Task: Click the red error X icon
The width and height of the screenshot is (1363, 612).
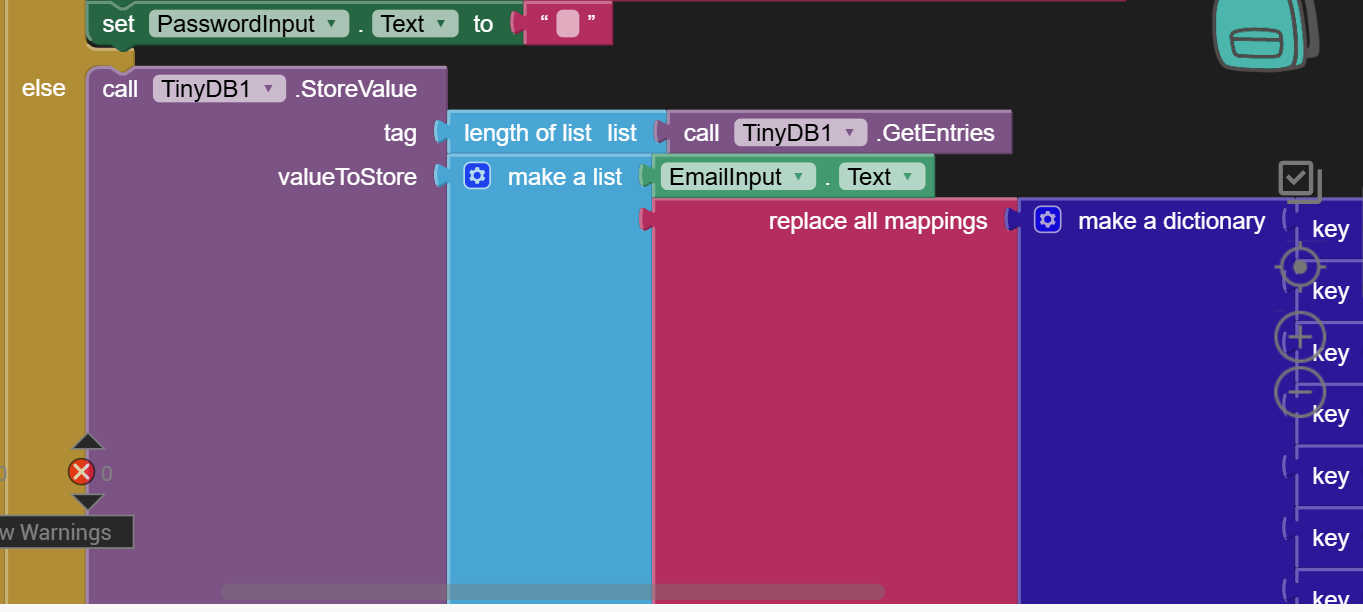Action: click(x=81, y=472)
